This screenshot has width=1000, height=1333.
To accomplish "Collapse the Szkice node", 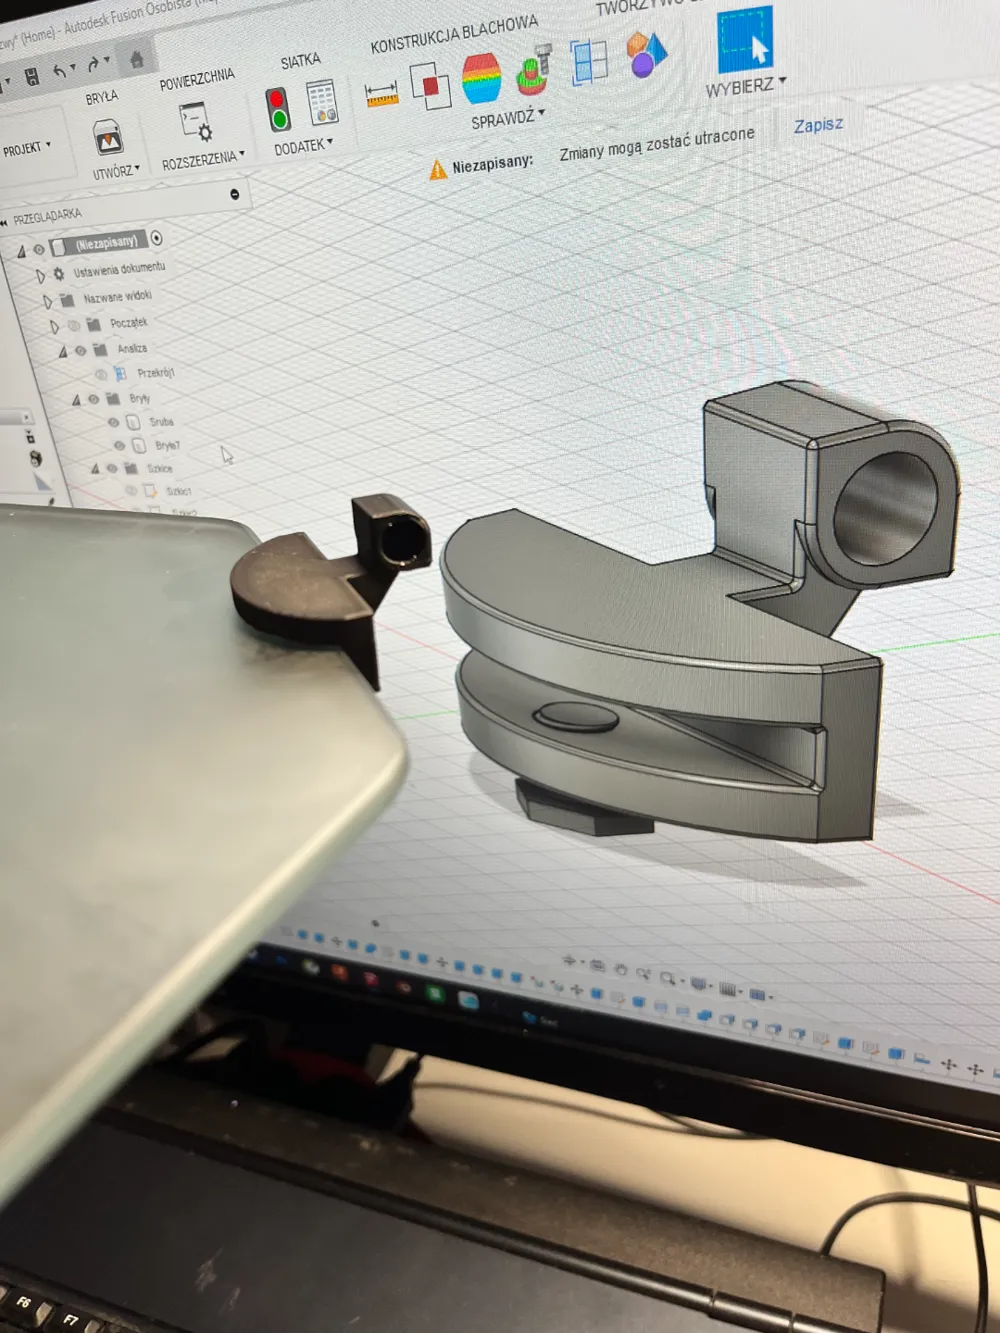I will tap(95, 468).
